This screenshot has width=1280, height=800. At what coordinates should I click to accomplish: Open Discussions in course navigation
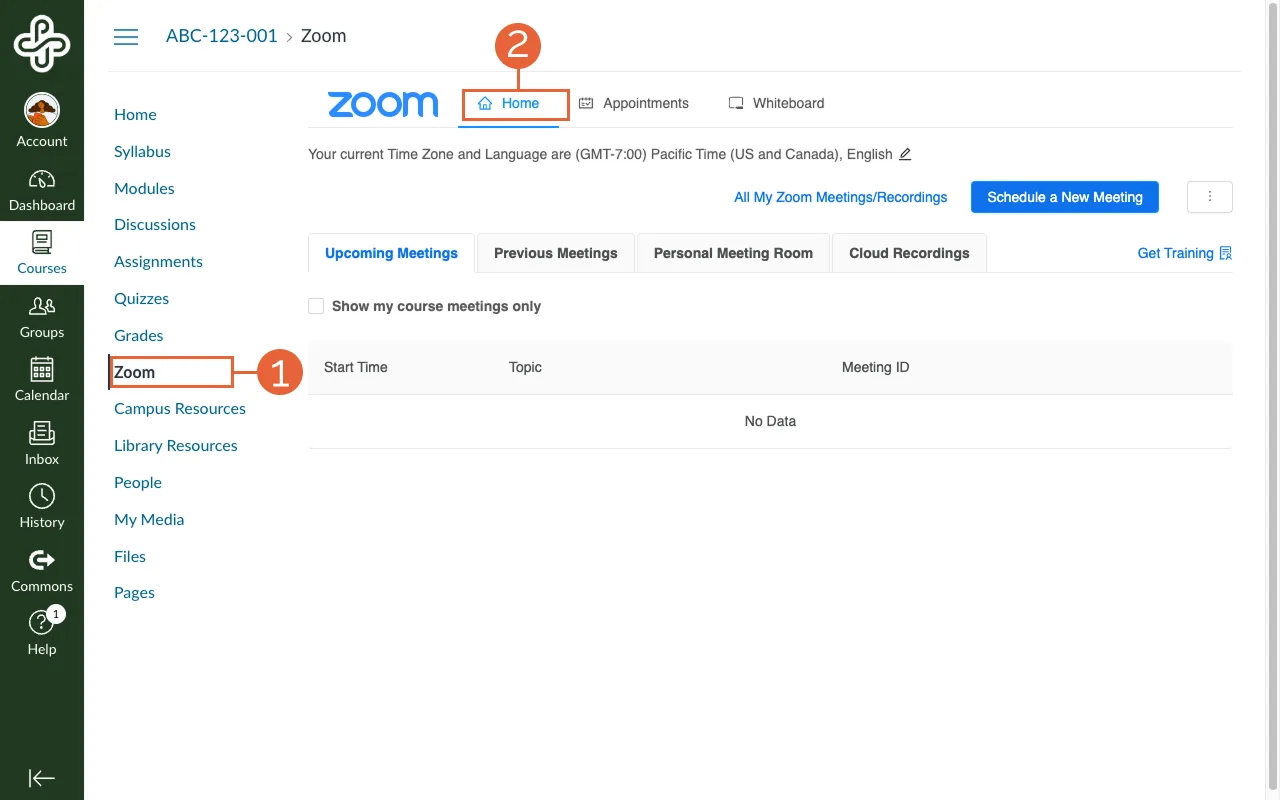coord(155,225)
